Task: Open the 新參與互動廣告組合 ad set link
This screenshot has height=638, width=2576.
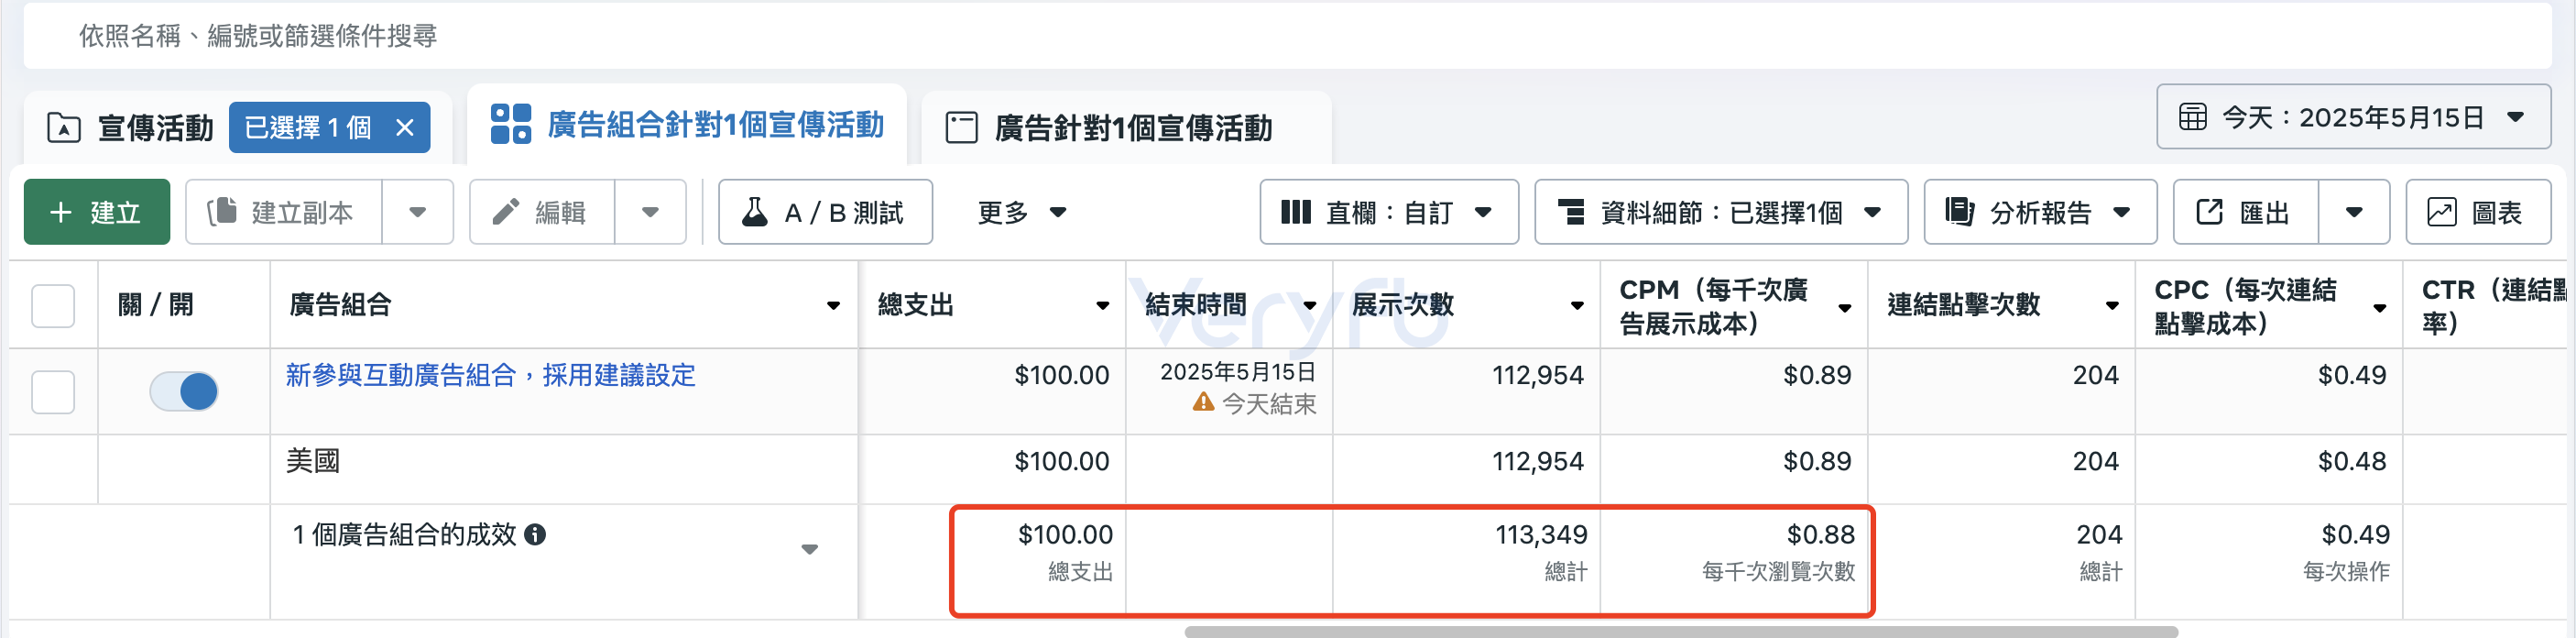Action: tap(490, 375)
